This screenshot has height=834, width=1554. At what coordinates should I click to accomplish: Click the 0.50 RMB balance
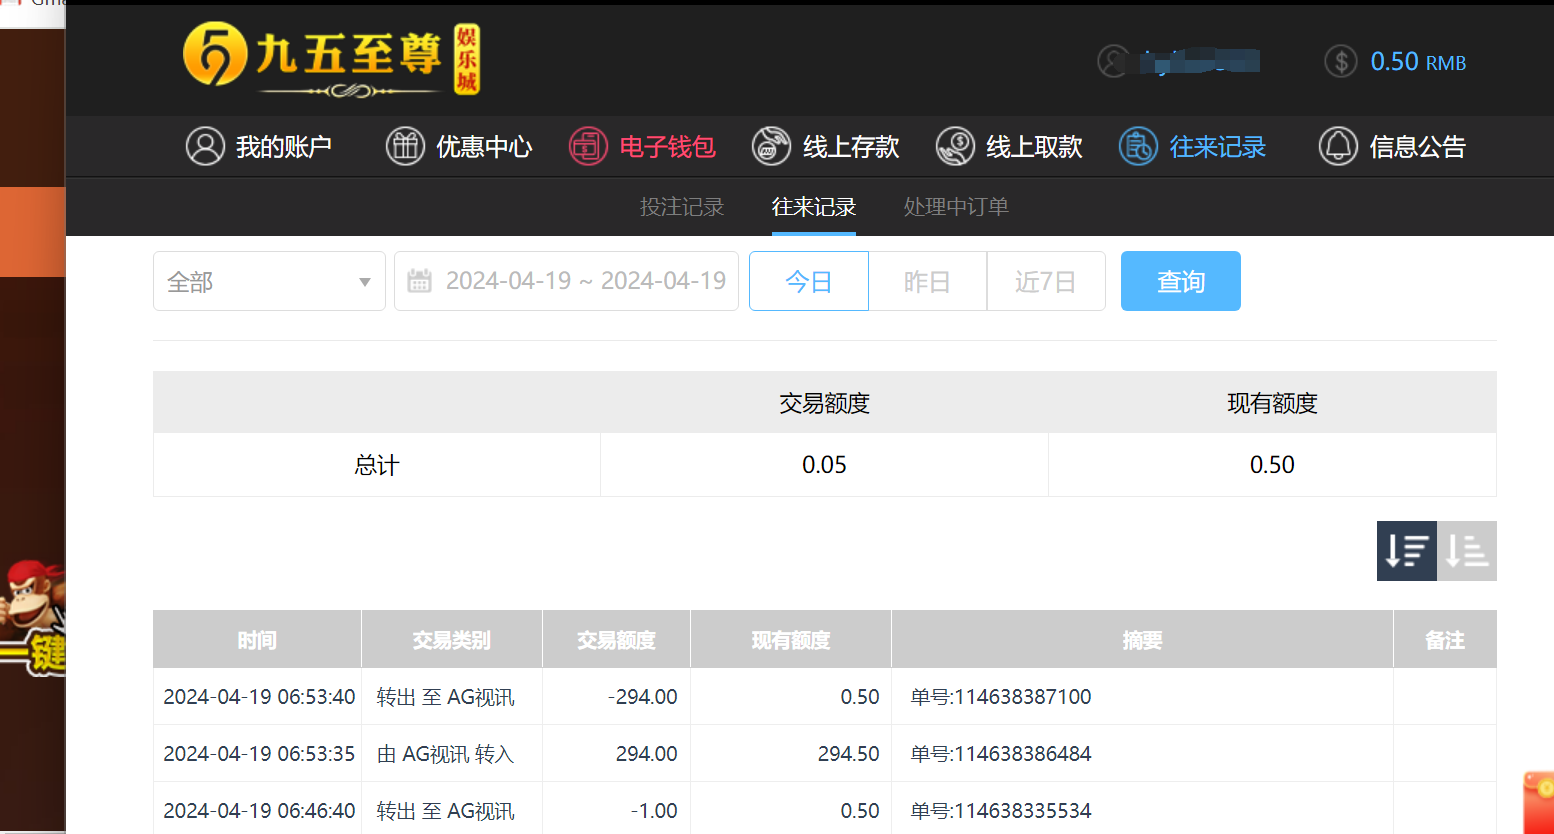1418,62
